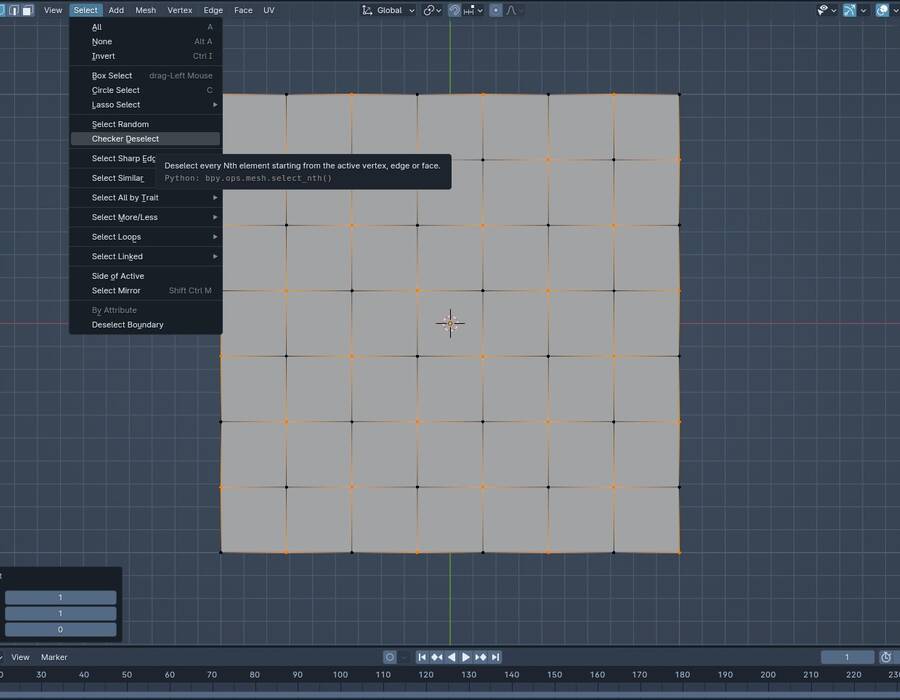Jump to the timeline start frame

[422, 657]
